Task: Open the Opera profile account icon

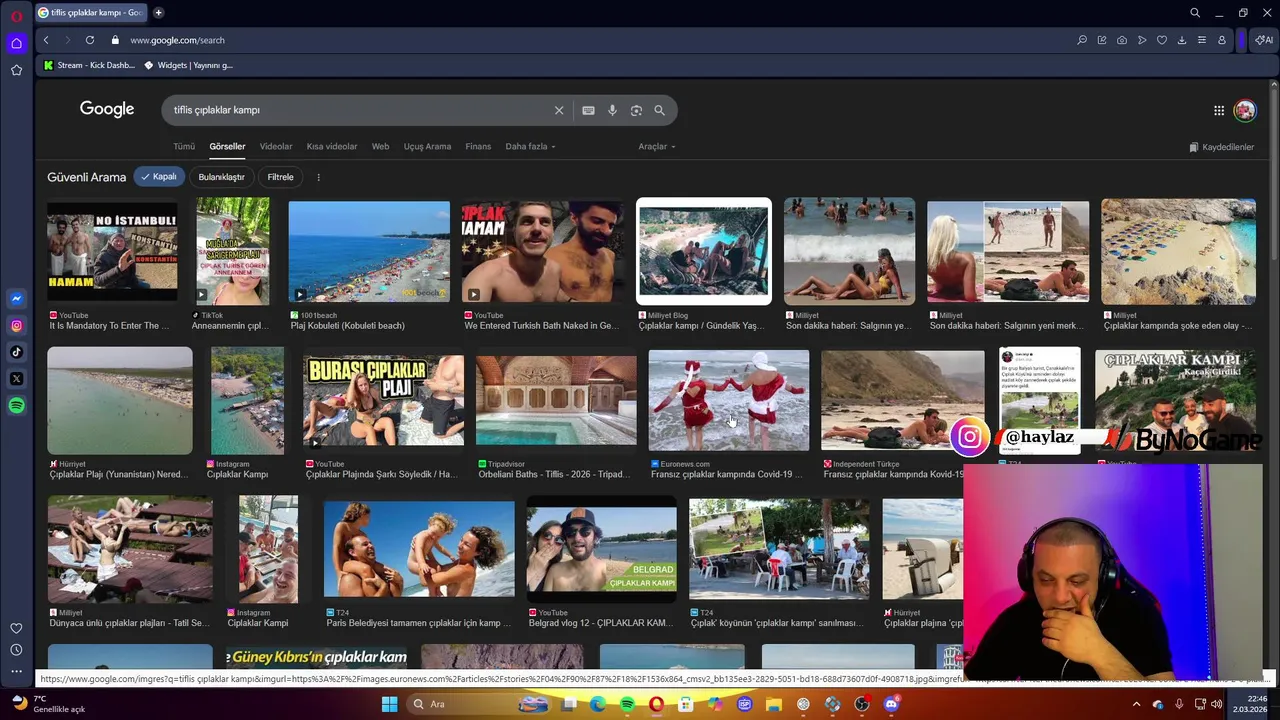Action: pyautogui.click(x=1222, y=40)
